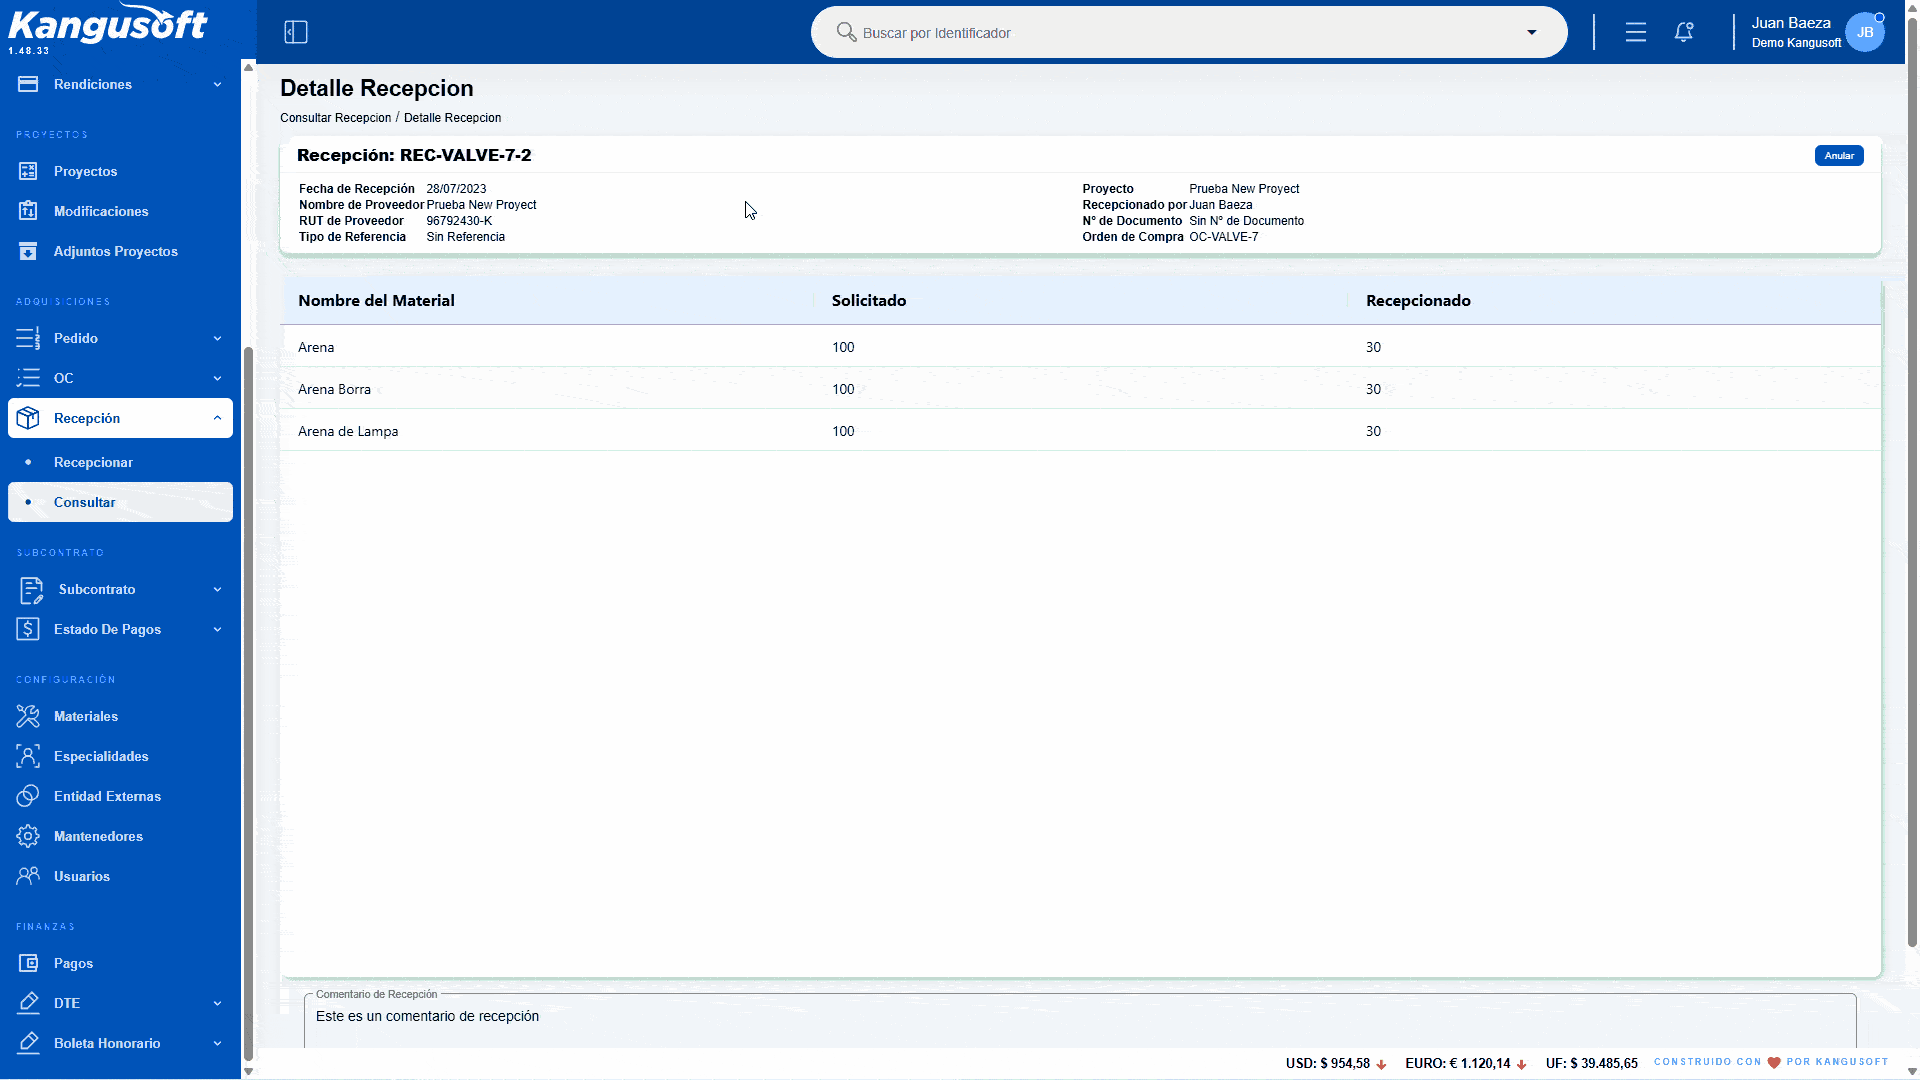This screenshot has width=1920, height=1080.
Task: Click the Proyectos sidebar icon
Action: click(x=28, y=171)
